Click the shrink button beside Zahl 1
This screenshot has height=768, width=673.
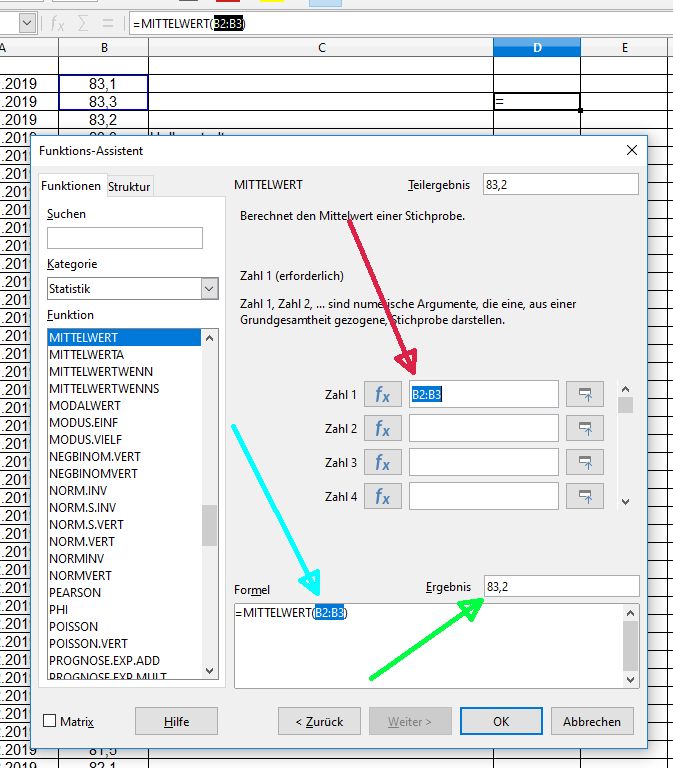(585, 395)
